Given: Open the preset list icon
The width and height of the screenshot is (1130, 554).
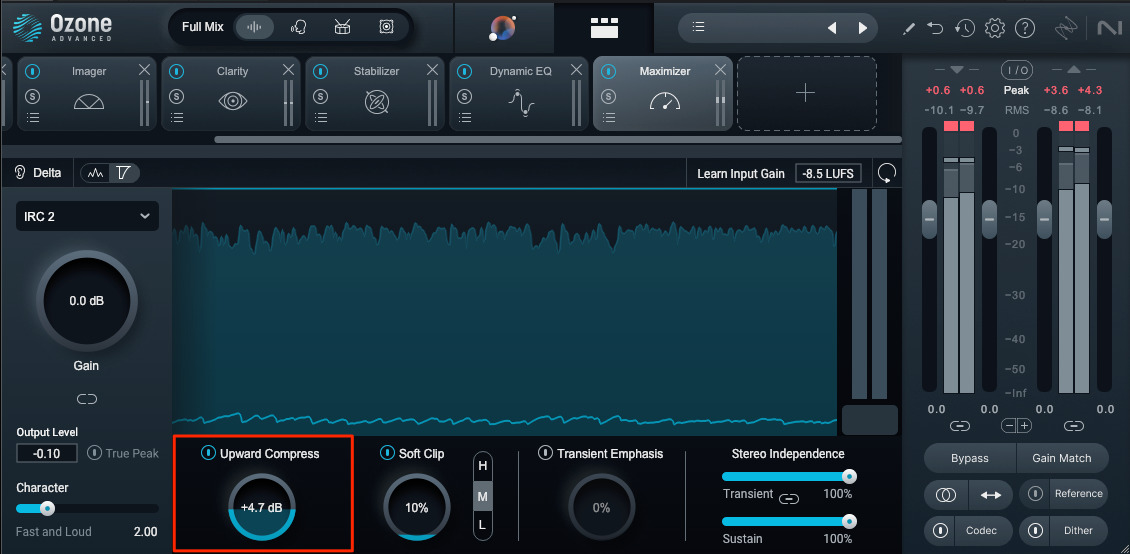Looking at the screenshot, I should (698, 27).
